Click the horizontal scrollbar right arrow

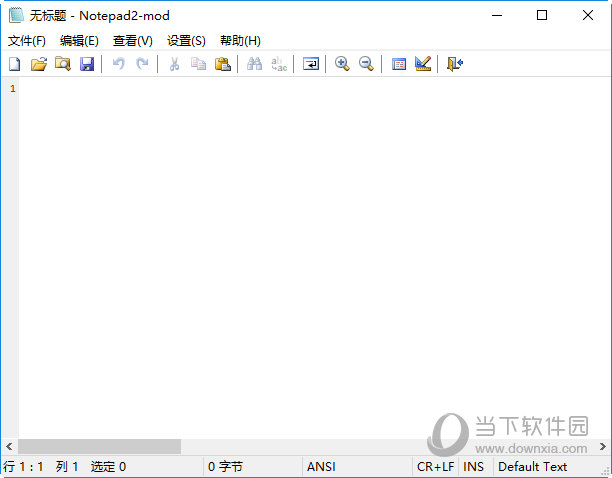[603, 446]
